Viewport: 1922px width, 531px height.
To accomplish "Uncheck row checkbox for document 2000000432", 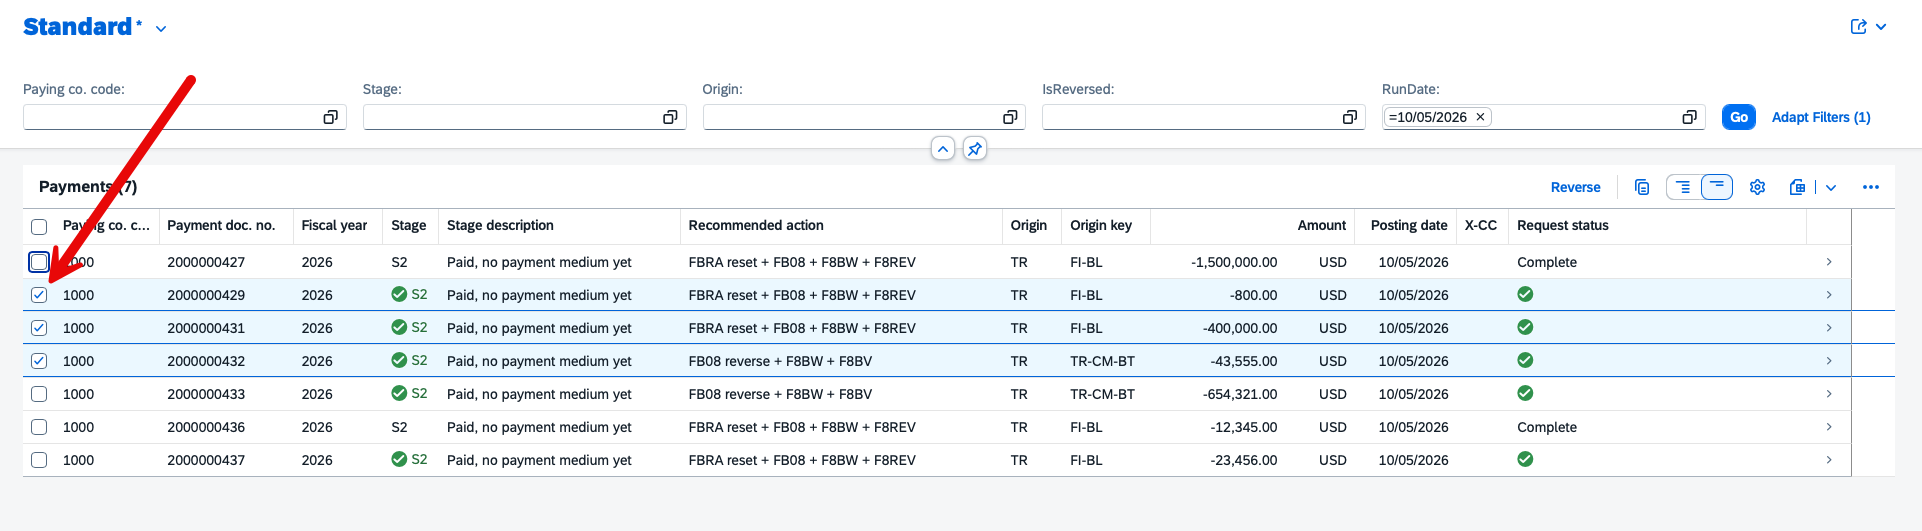I will (39, 361).
